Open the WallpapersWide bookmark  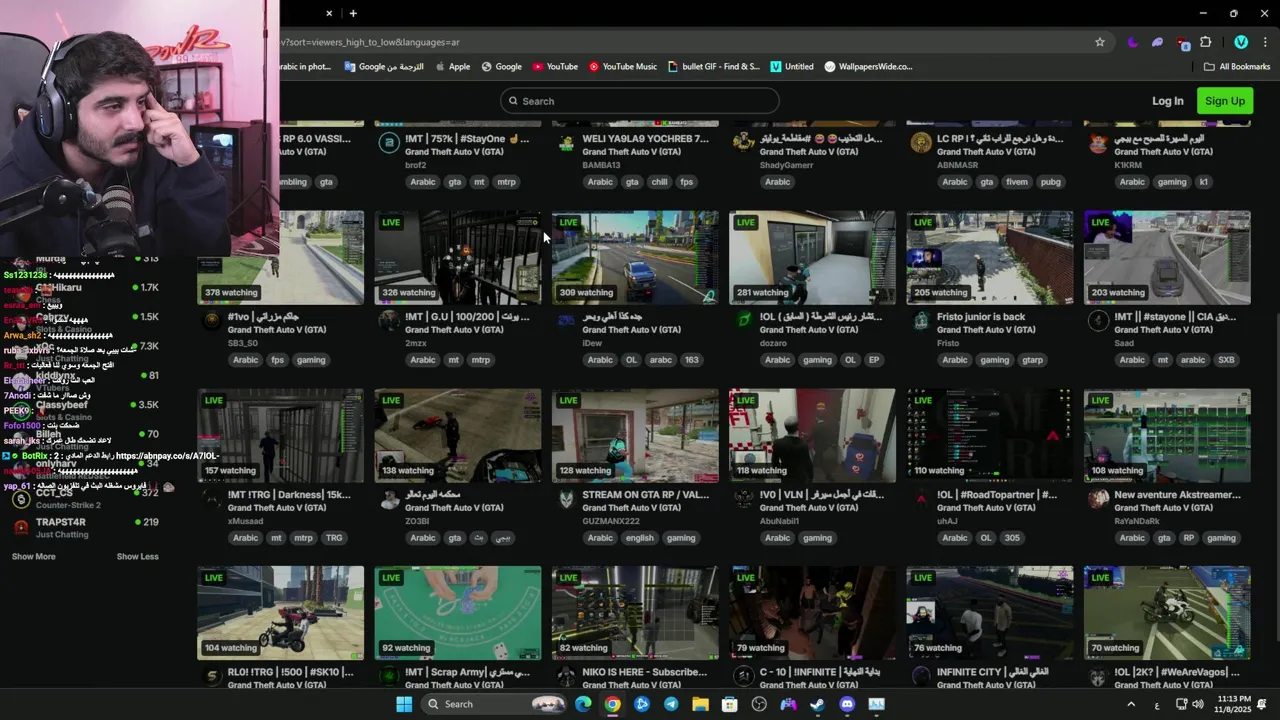click(868, 67)
